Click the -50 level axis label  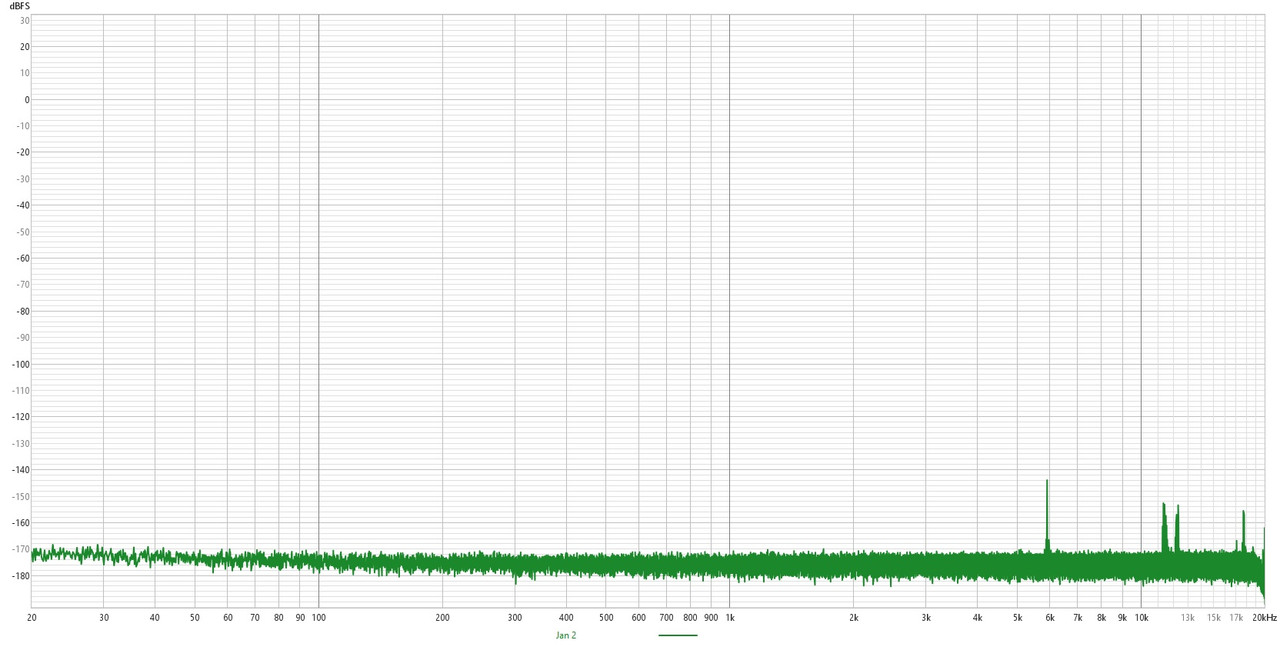coord(22,232)
